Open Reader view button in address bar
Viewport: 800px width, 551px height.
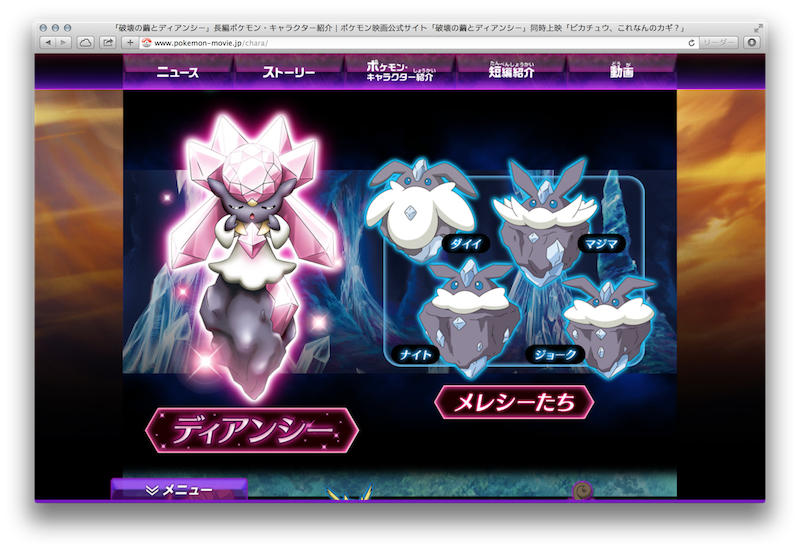(718, 43)
